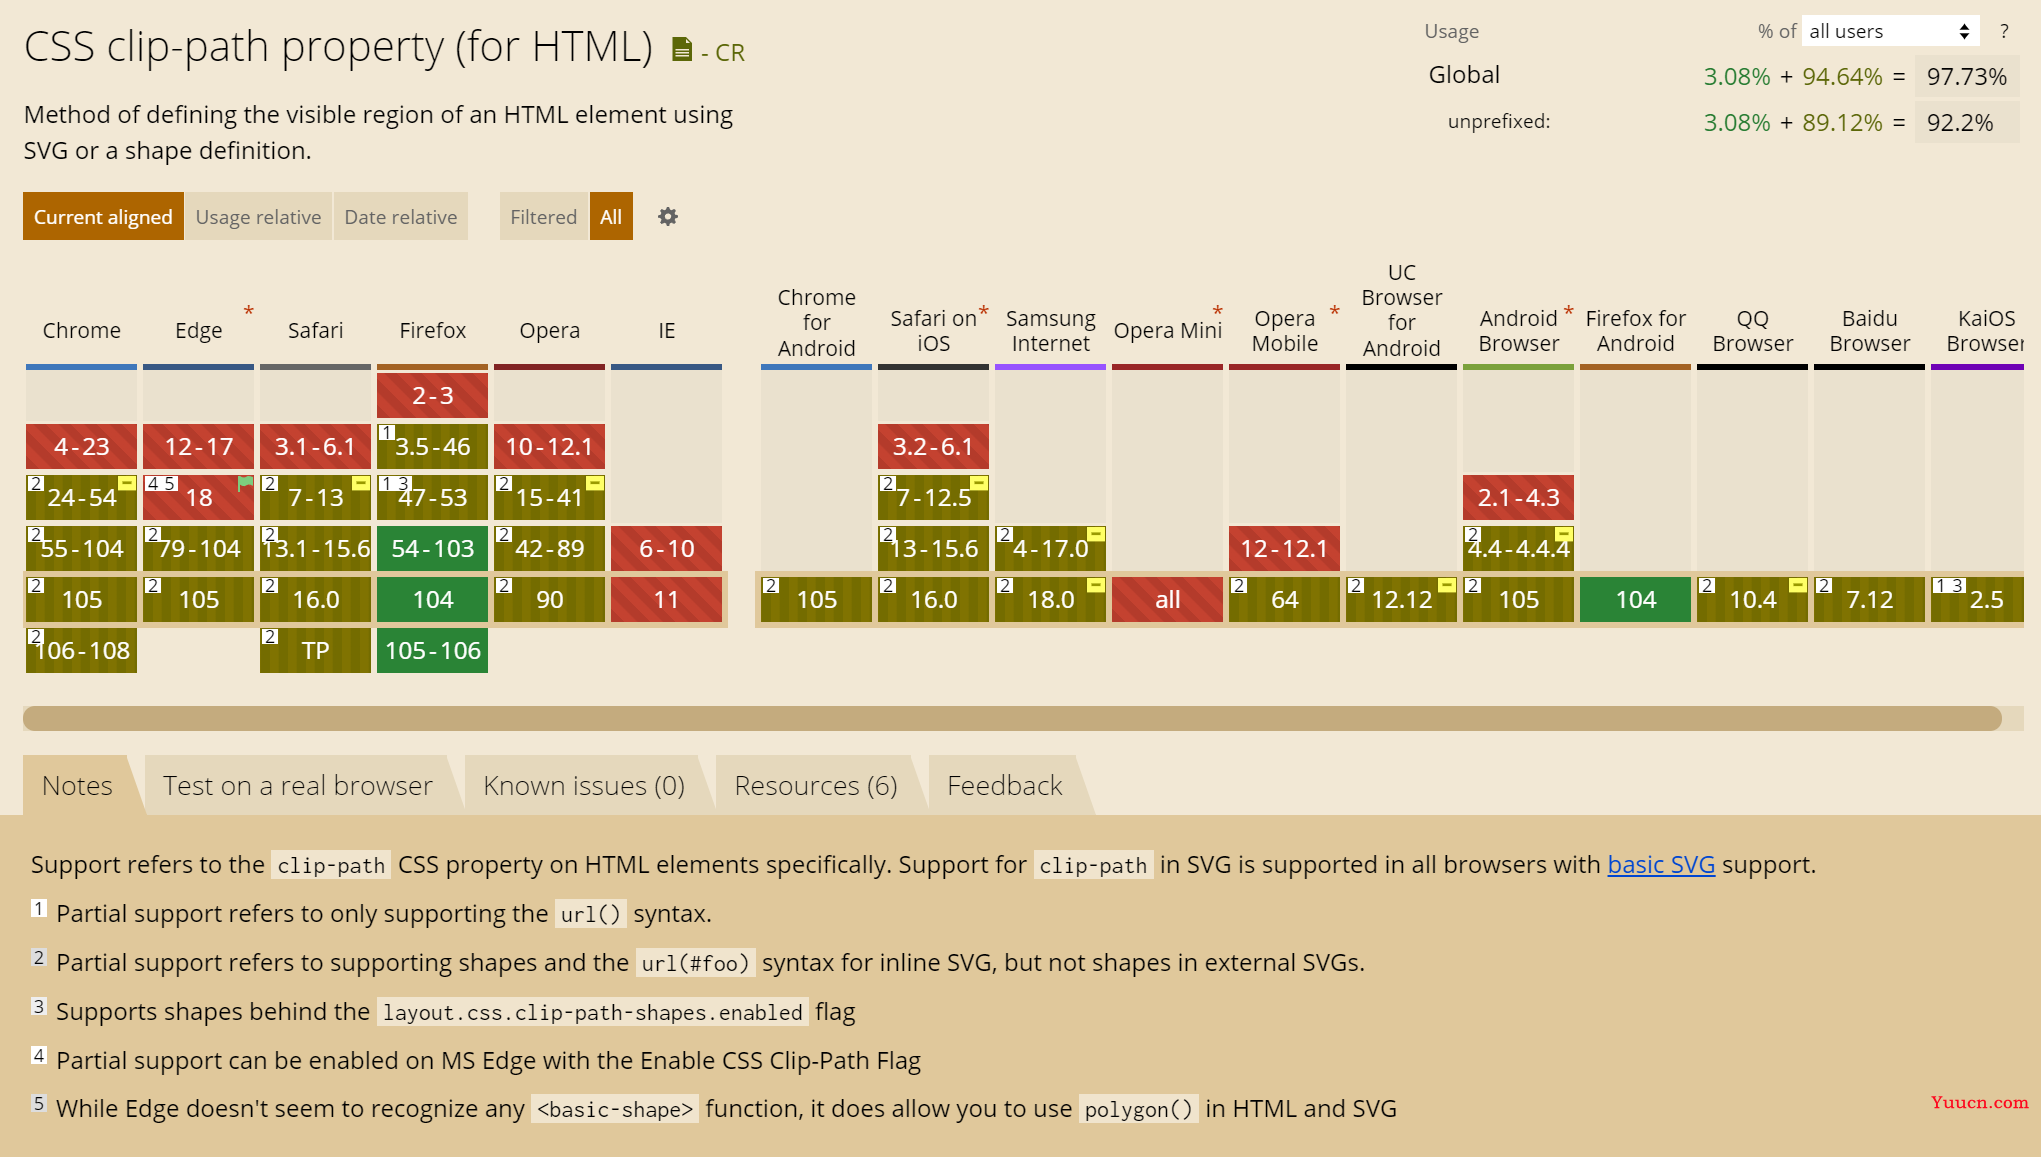Click the question mark help icon
Screen dimensions: 2041x1157
tap(2005, 31)
